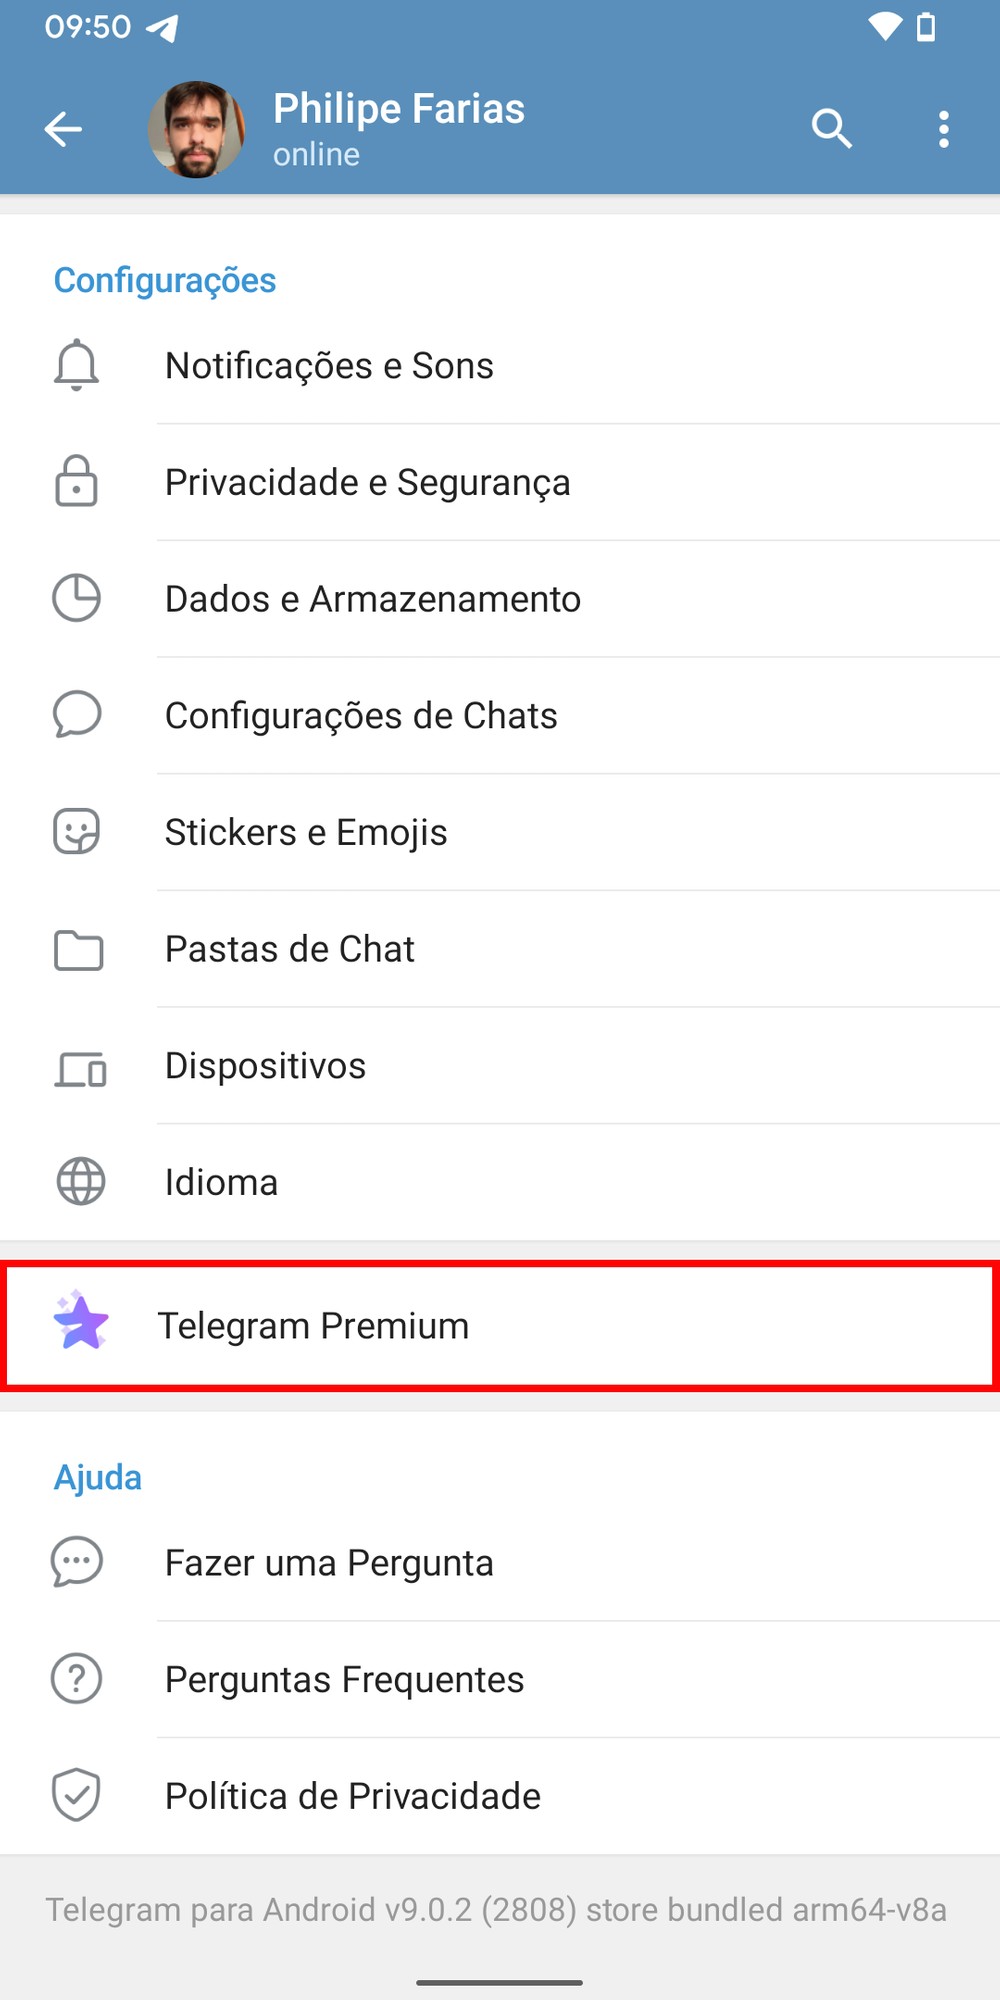Select Telegram Premium option
1000x2000 pixels.
313,1326
